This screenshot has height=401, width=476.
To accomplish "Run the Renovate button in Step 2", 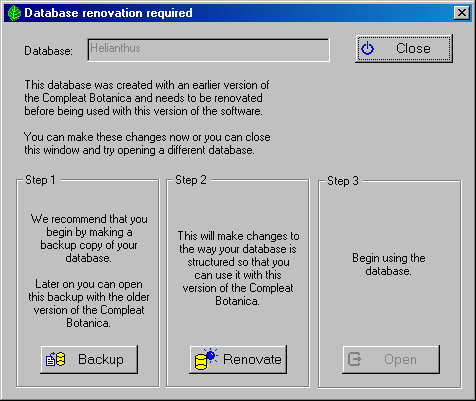I will click(238, 359).
